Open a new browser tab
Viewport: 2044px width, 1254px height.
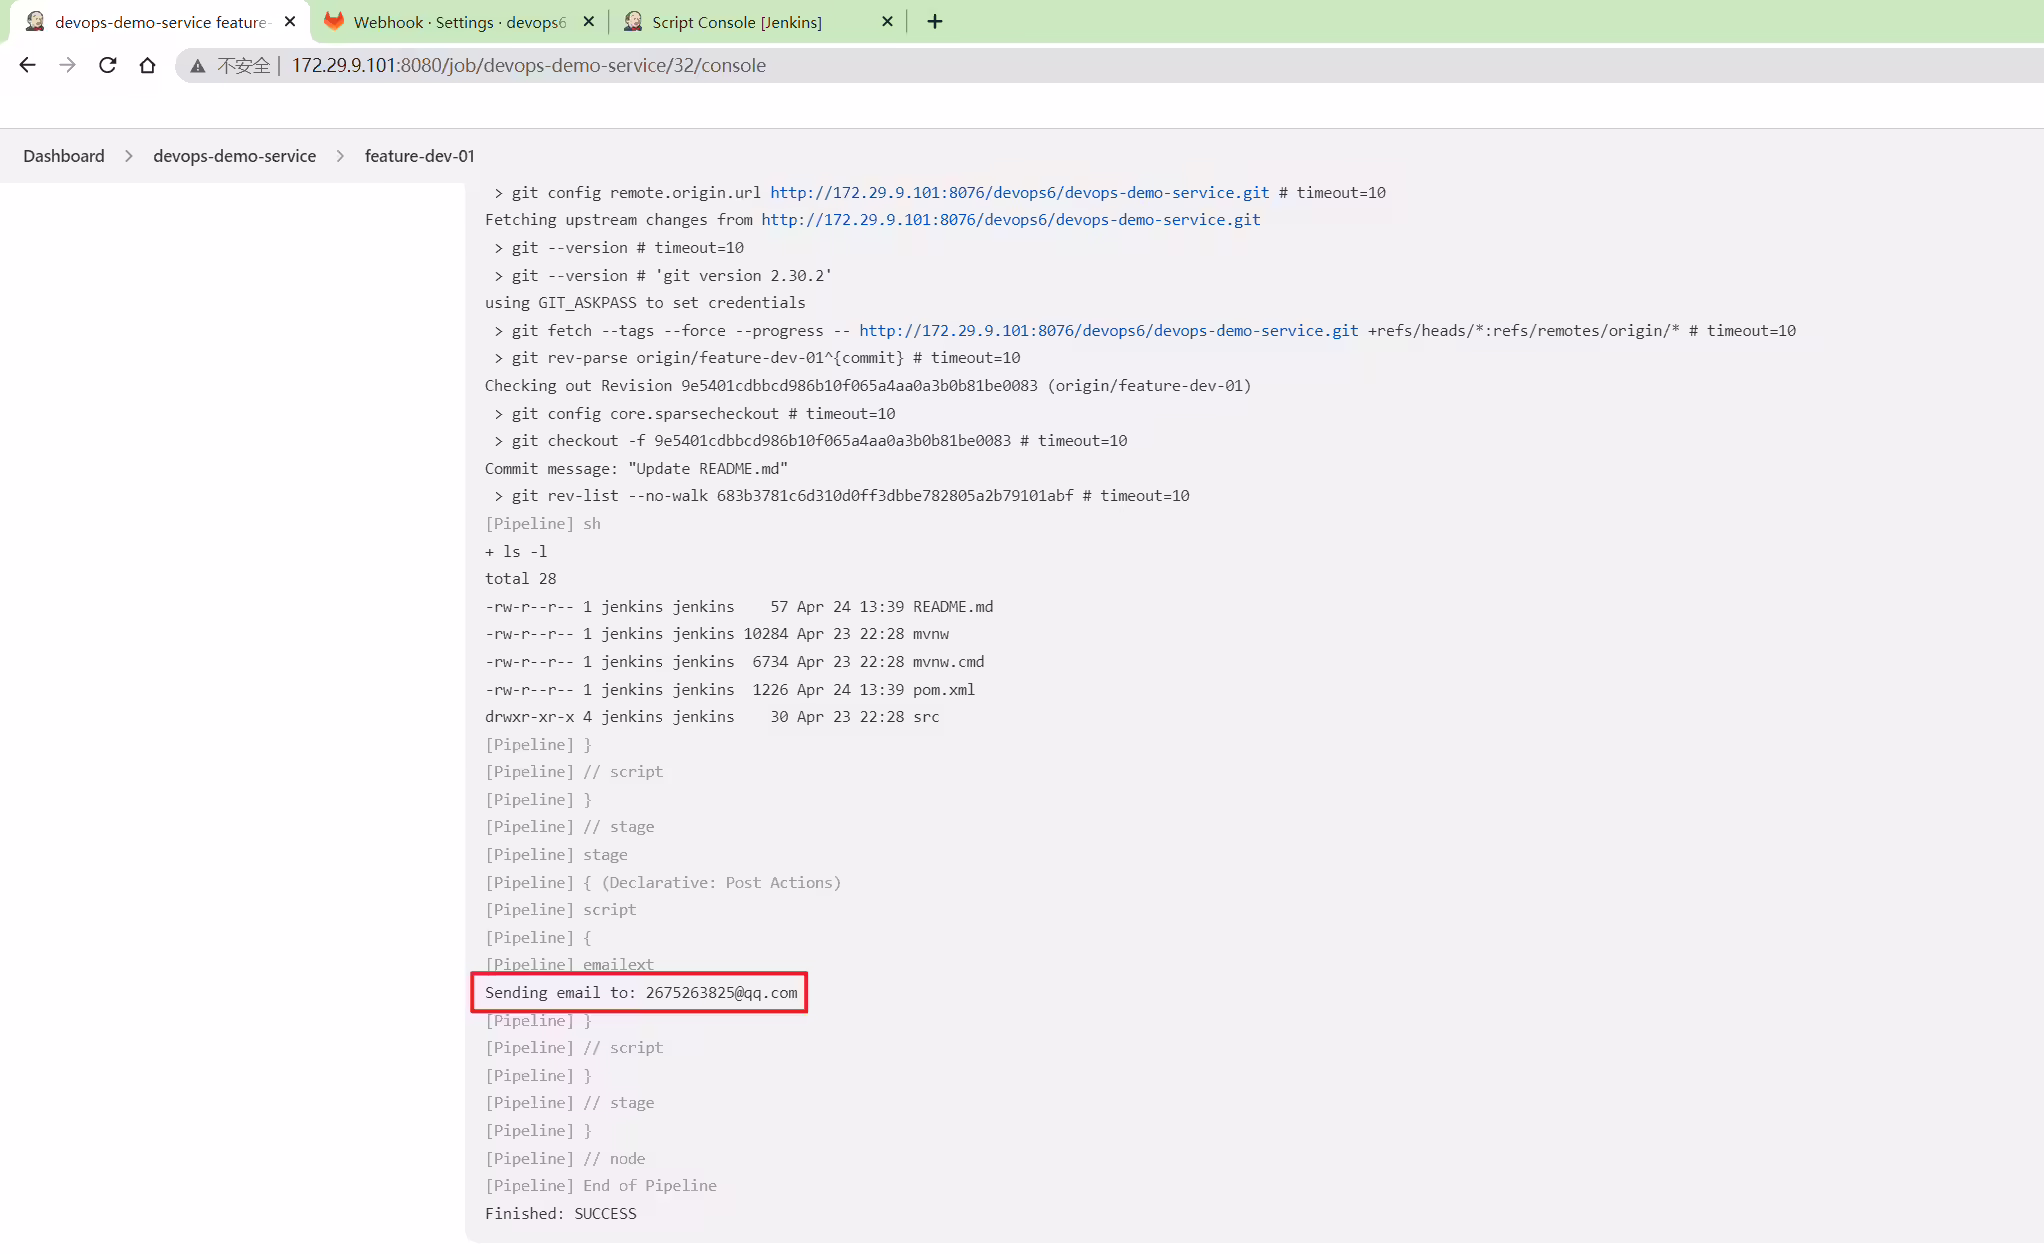click(935, 21)
